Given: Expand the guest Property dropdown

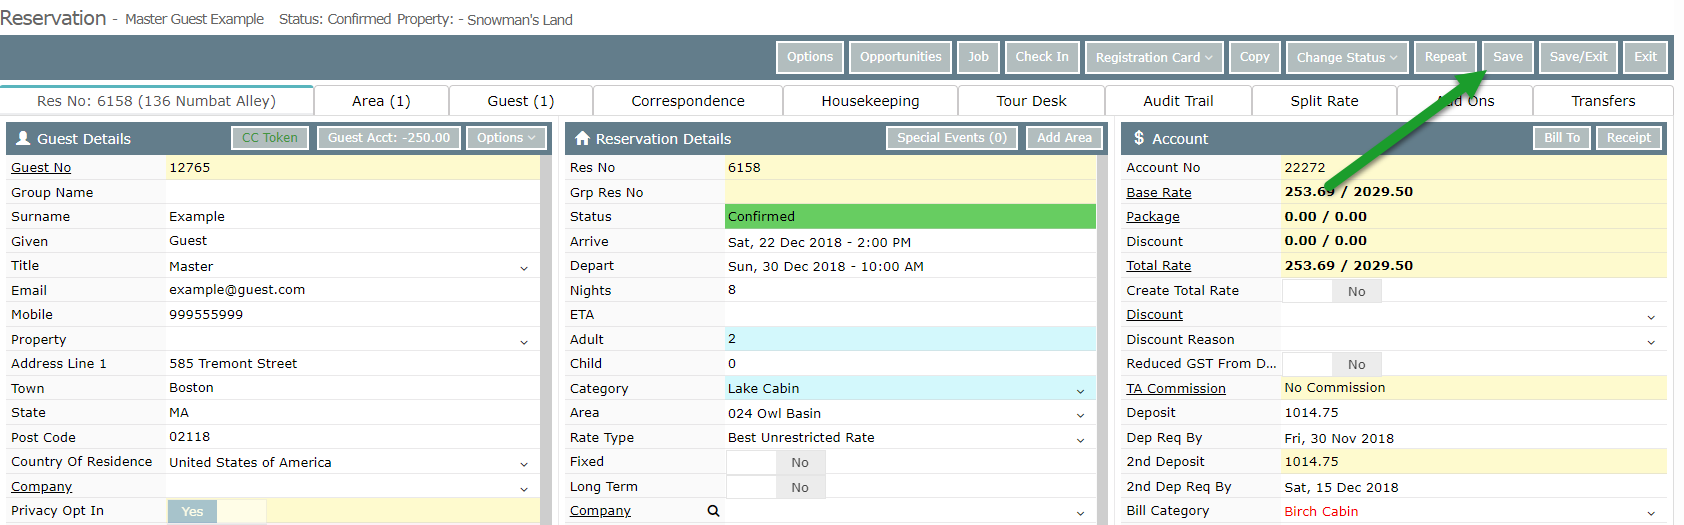Looking at the screenshot, I should [524, 341].
